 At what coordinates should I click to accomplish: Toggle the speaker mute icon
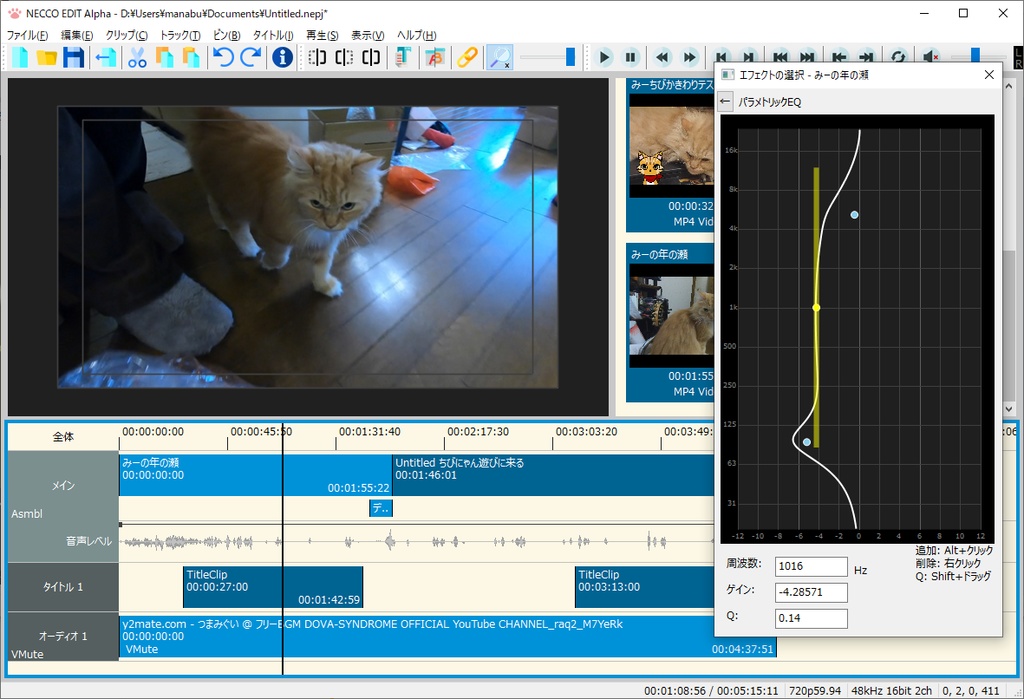(931, 56)
